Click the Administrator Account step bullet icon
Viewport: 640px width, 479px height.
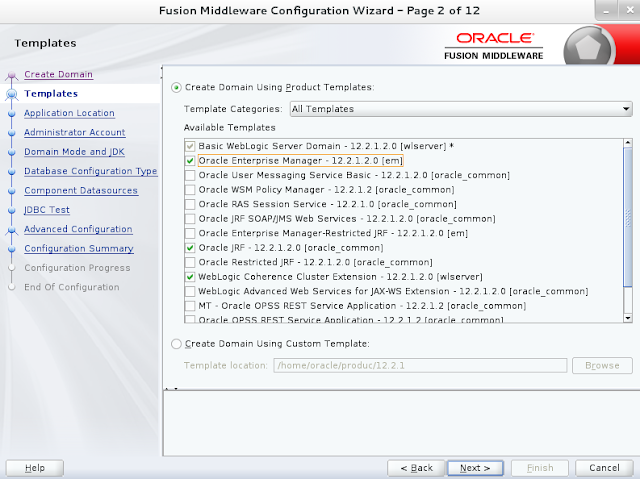tap(11, 133)
